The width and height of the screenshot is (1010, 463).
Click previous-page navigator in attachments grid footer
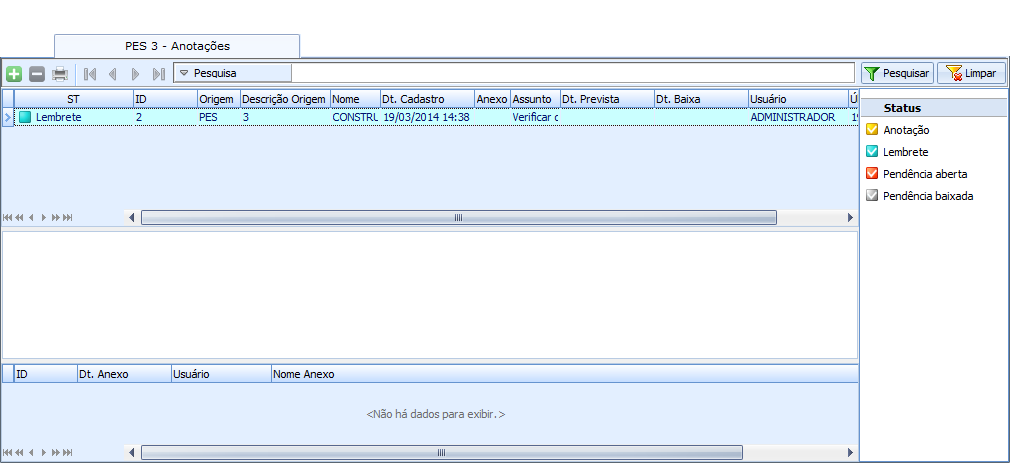pos(19,452)
